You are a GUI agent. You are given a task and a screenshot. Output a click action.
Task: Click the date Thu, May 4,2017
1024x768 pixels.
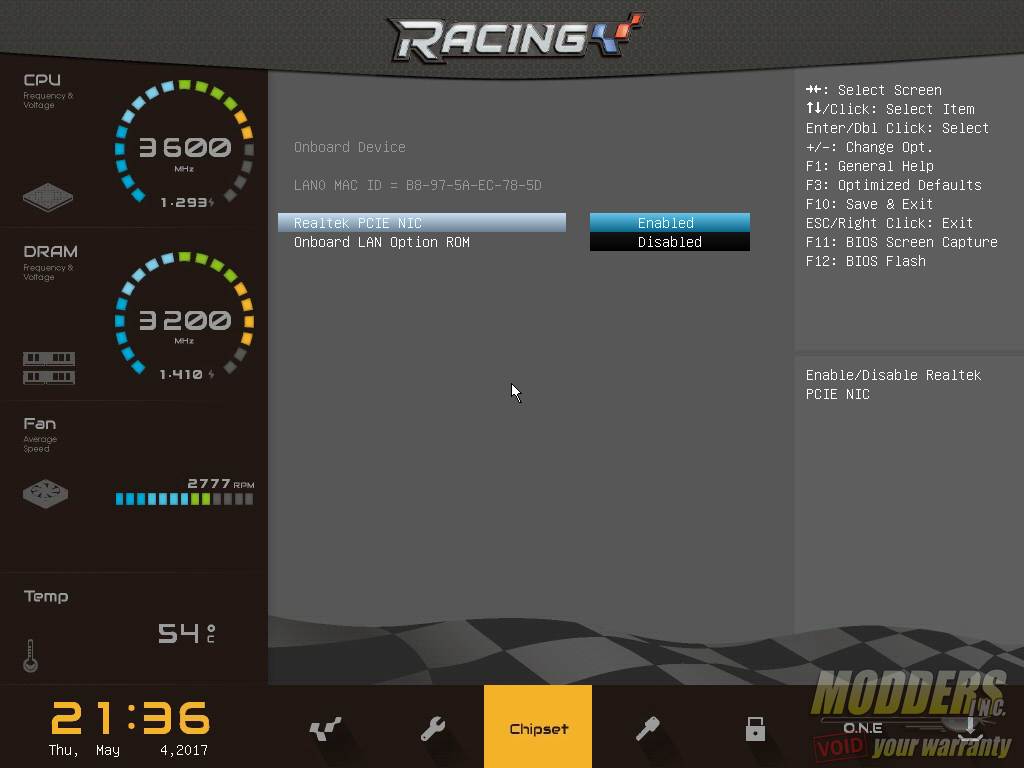[128, 750]
